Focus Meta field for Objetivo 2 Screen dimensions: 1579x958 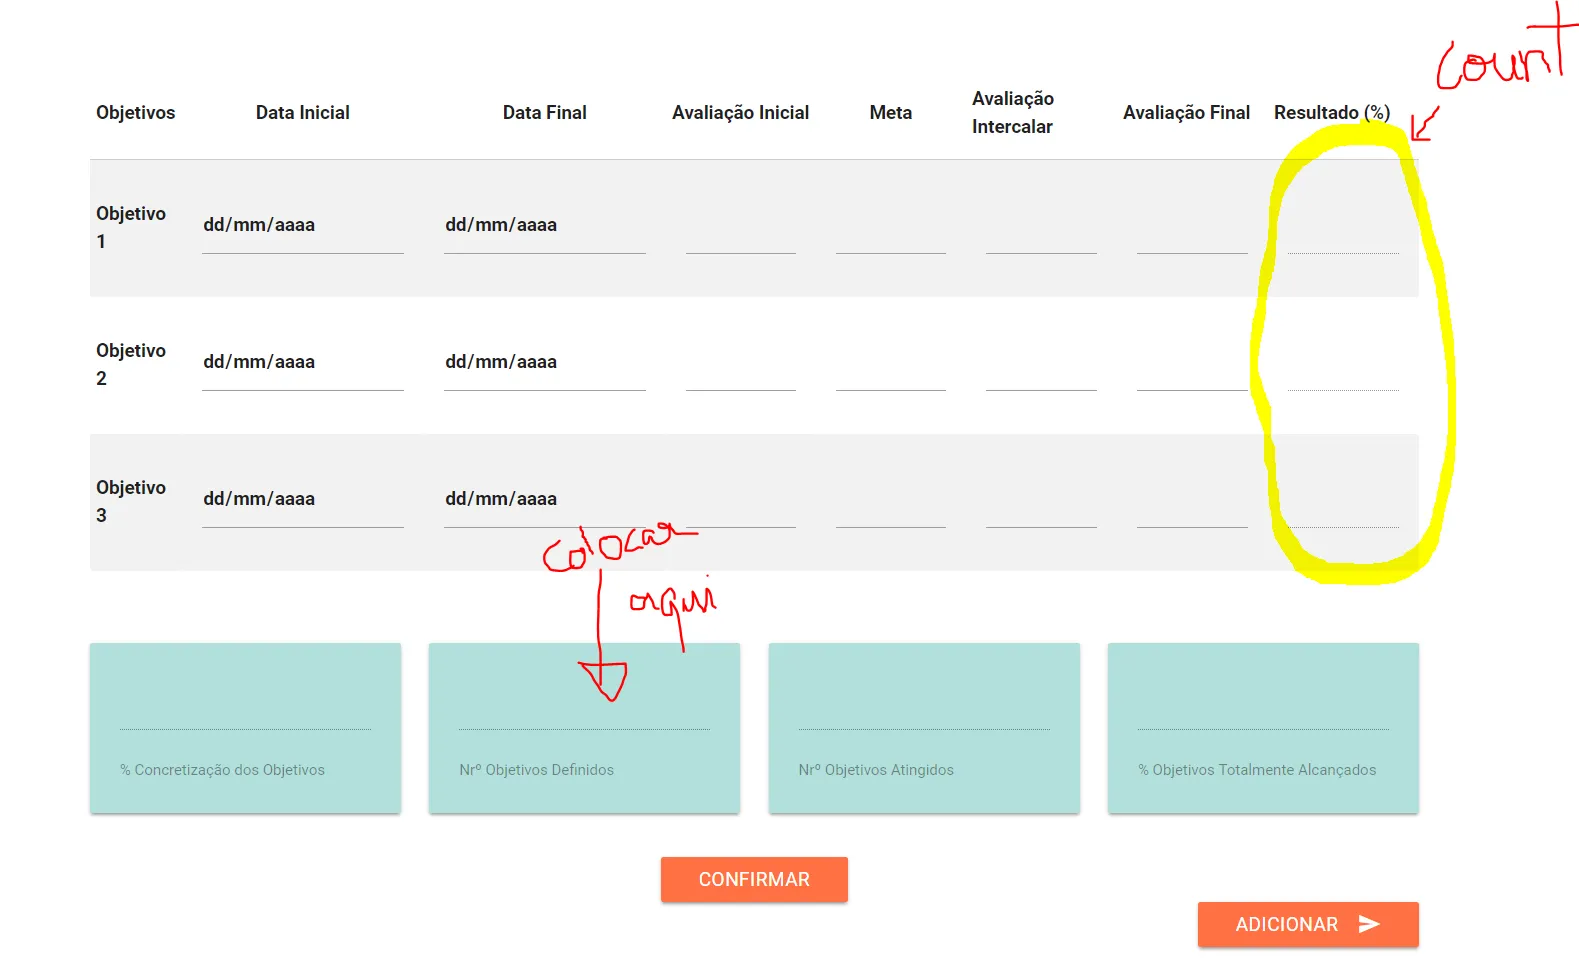point(891,363)
